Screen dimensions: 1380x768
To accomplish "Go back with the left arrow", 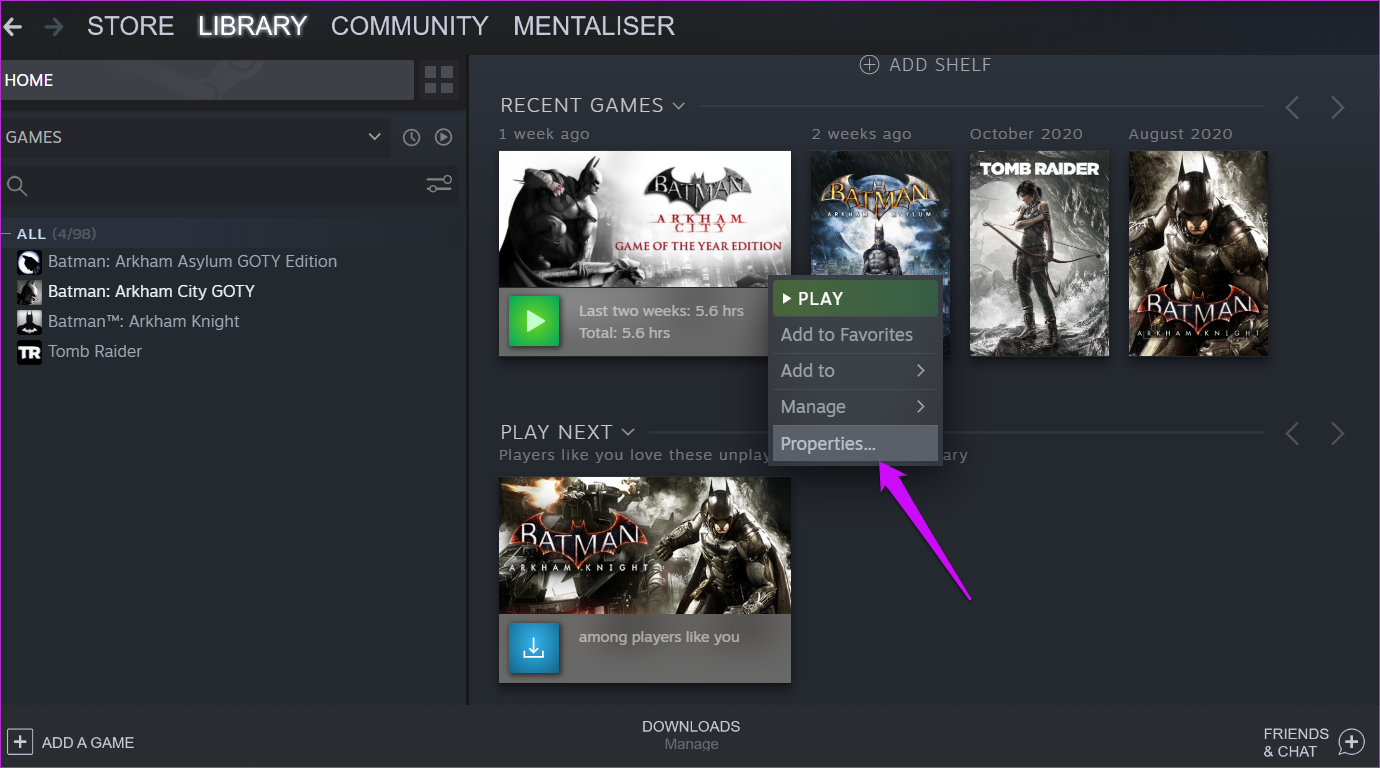I will pyautogui.click(x=12, y=26).
